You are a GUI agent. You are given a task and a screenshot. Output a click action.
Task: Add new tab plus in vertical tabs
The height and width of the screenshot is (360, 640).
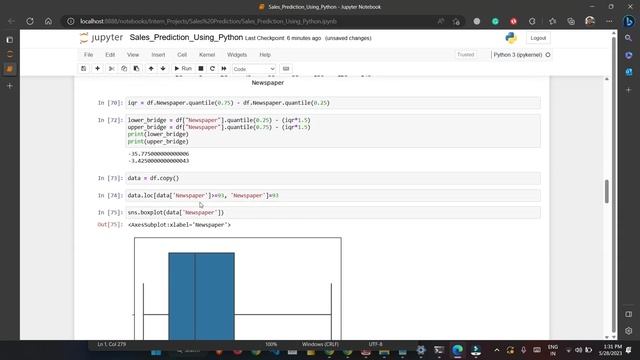click(x=9, y=86)
